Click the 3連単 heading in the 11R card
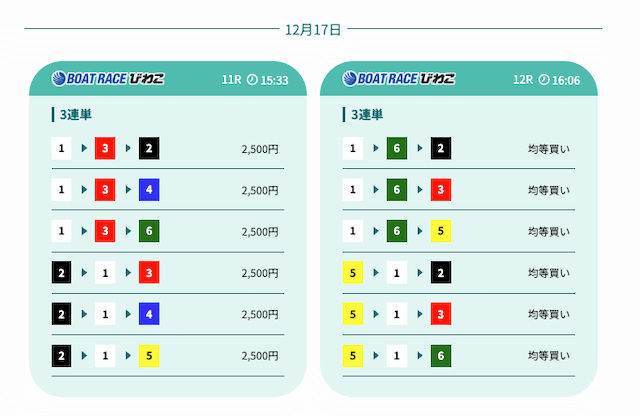The image size is (640, 416). 74,114
